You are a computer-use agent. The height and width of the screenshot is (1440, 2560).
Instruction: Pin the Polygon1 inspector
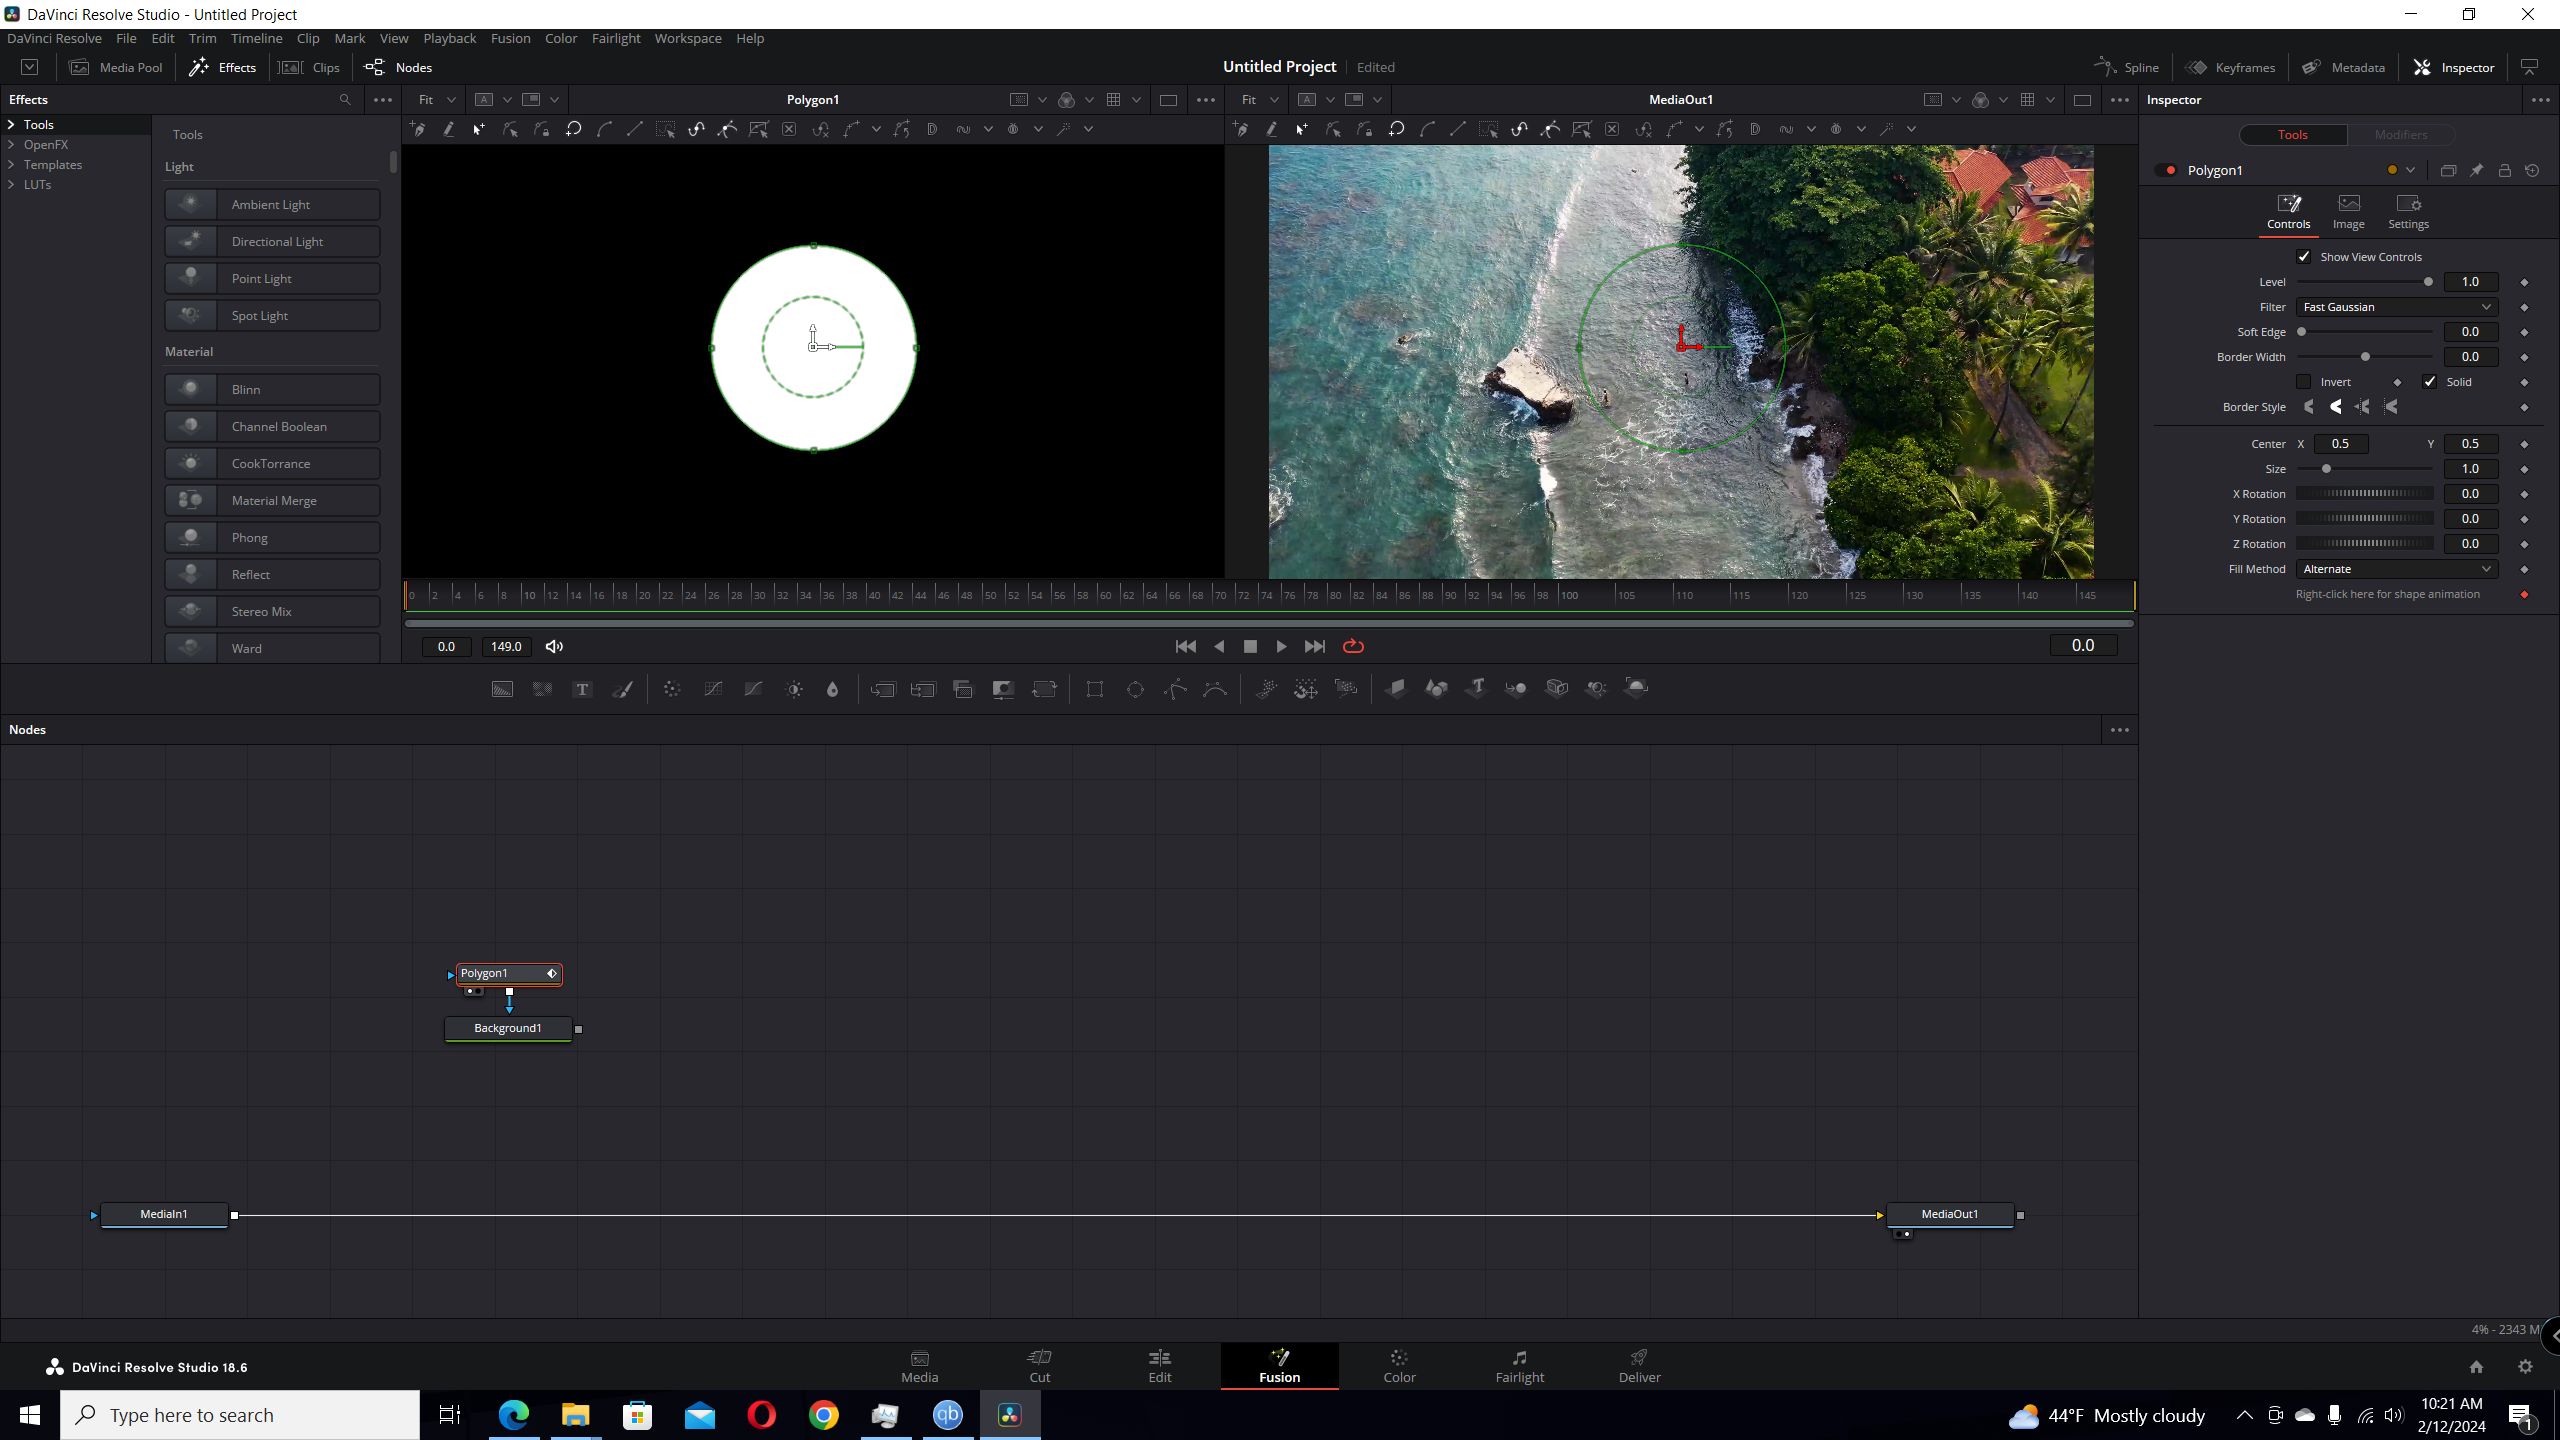2477,171
